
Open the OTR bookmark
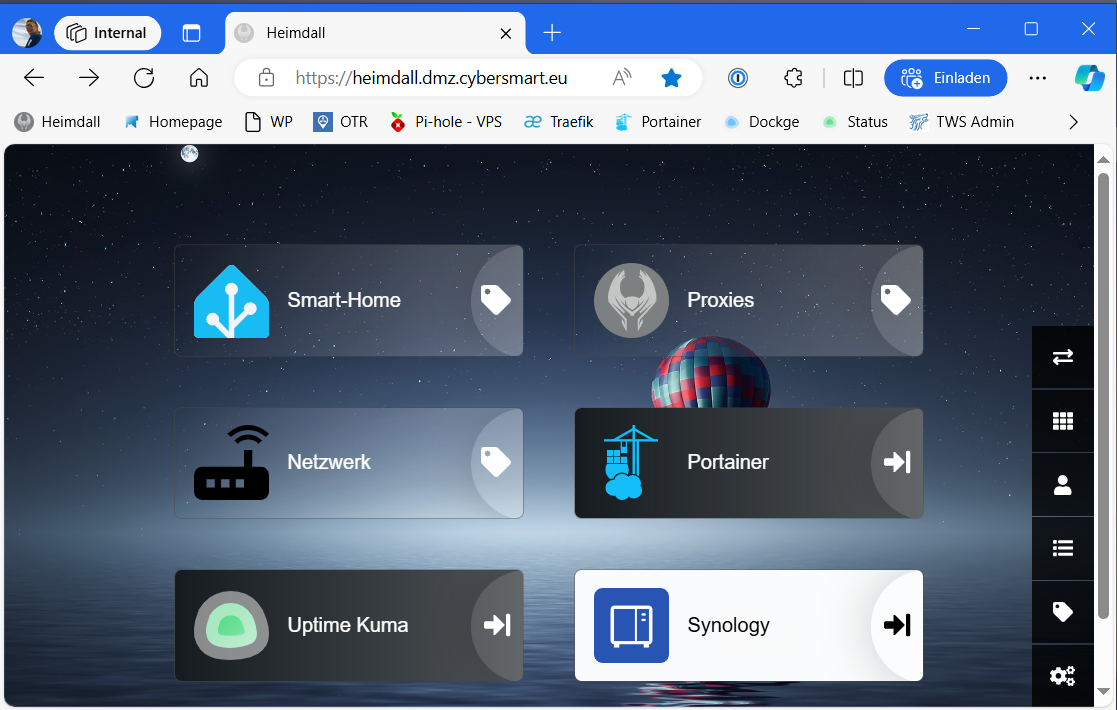pyautogui.click(x=341, y=122)
